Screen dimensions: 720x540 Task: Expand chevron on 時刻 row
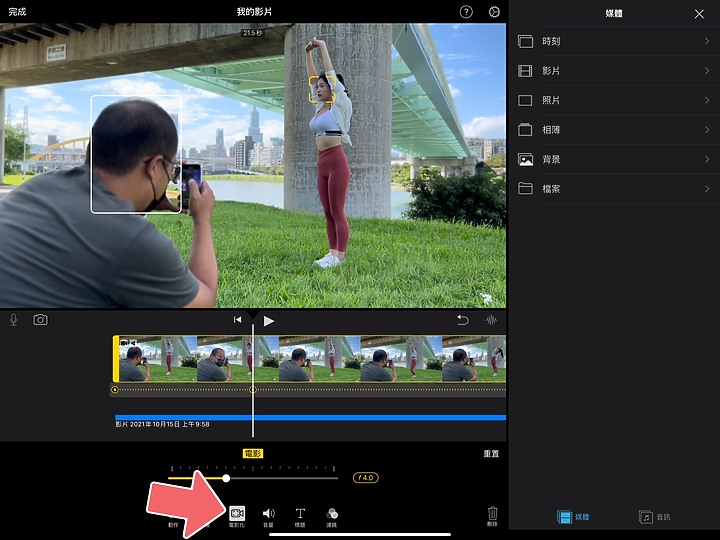707,41
